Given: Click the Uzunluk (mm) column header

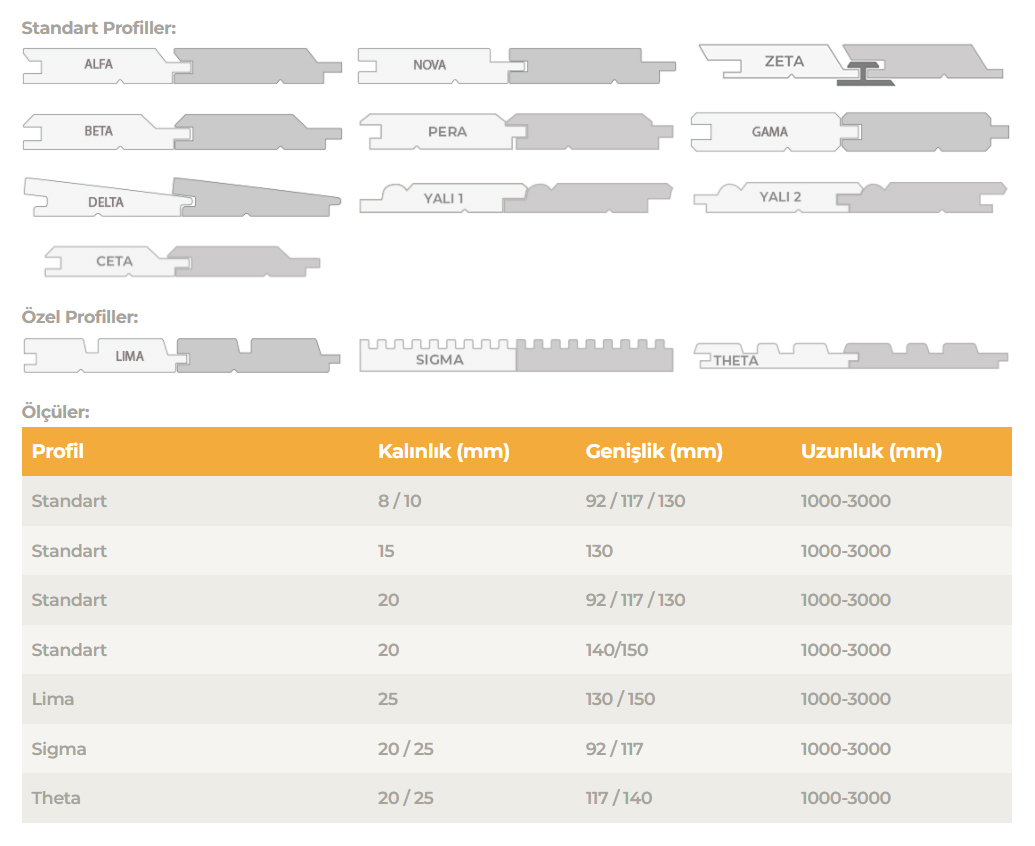Looking at the screenshot, I should [871, 451].
